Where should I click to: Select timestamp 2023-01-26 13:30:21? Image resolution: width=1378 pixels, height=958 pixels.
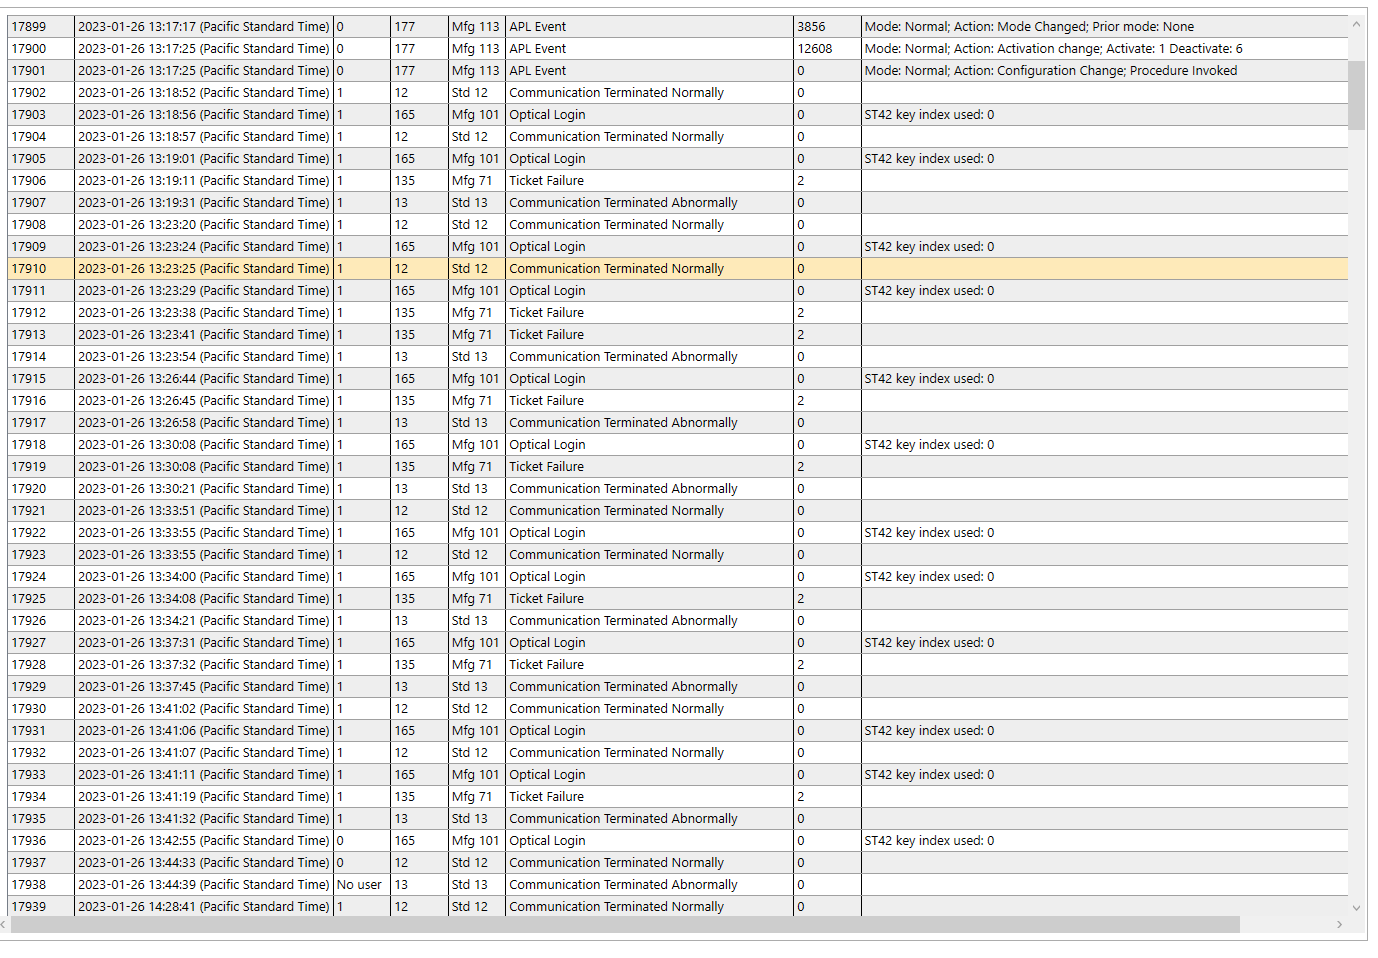[204, 489]
